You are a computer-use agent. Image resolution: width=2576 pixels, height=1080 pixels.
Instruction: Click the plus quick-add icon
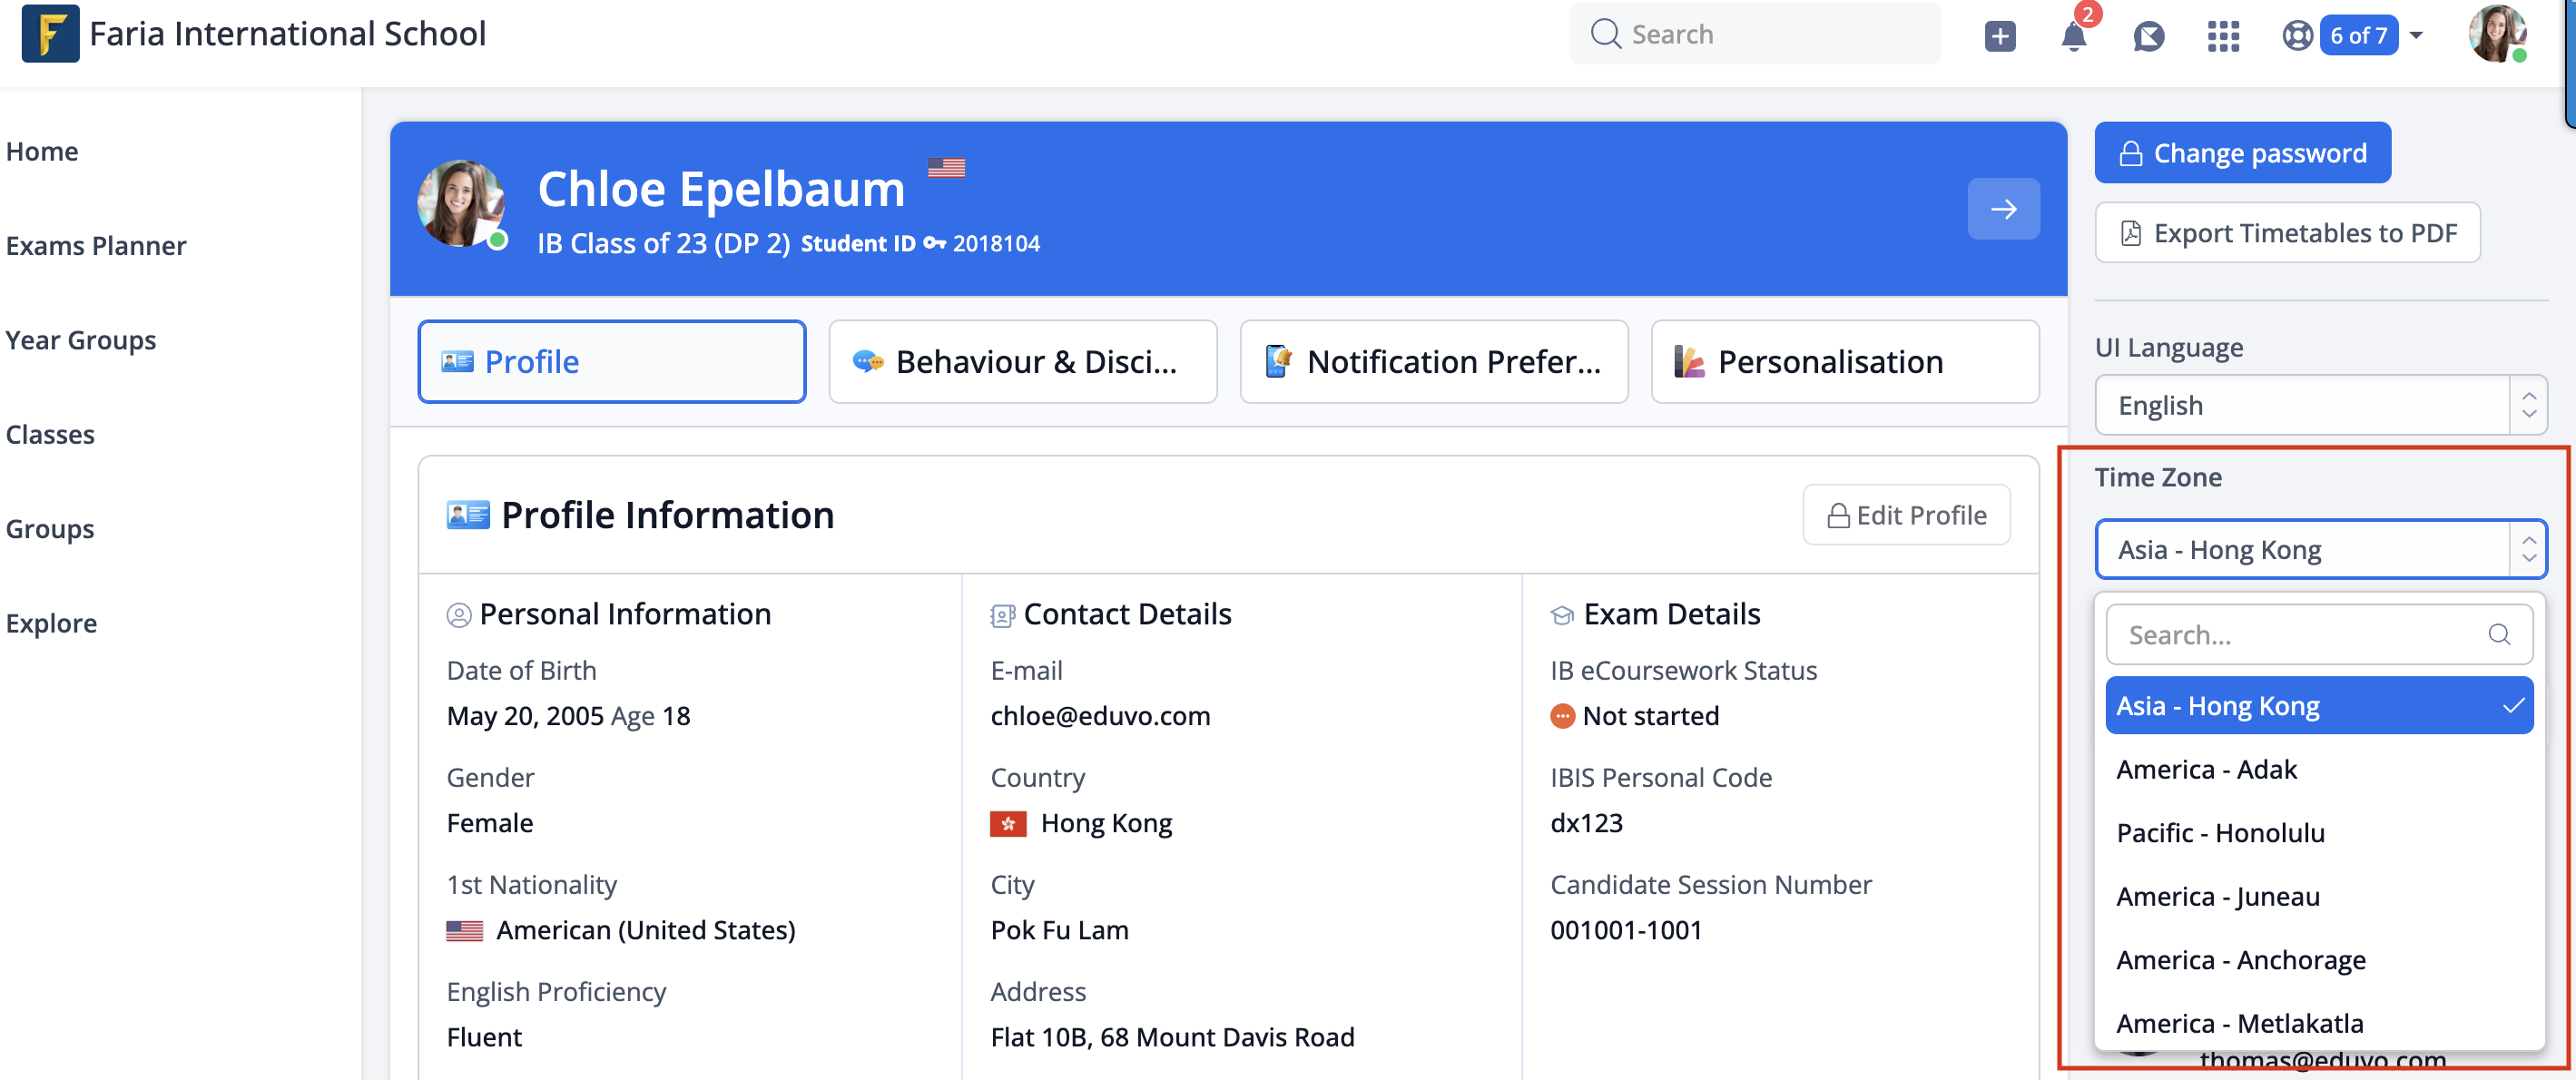click(1999, 36)
